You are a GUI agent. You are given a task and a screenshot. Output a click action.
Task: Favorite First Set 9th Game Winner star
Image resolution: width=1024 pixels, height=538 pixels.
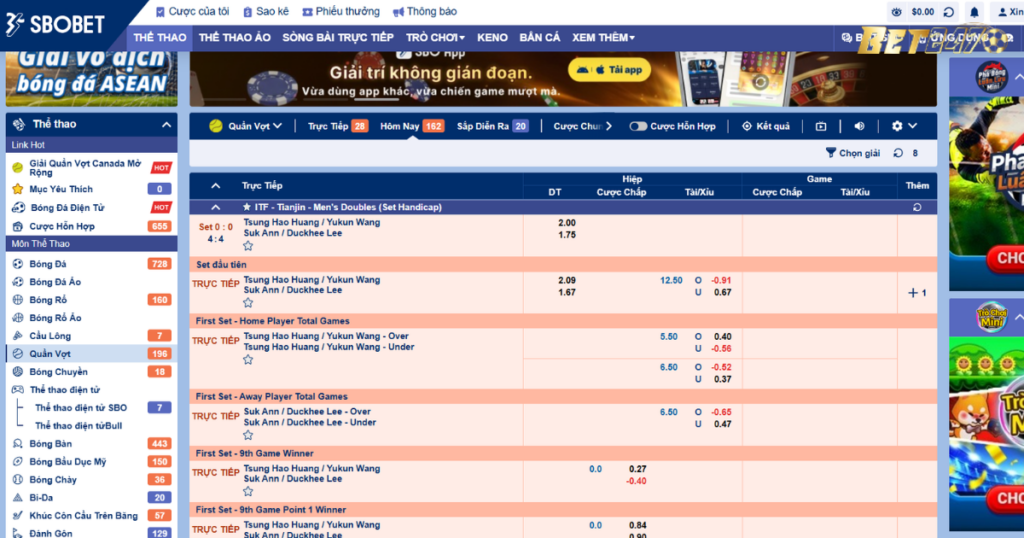(248, 492)
